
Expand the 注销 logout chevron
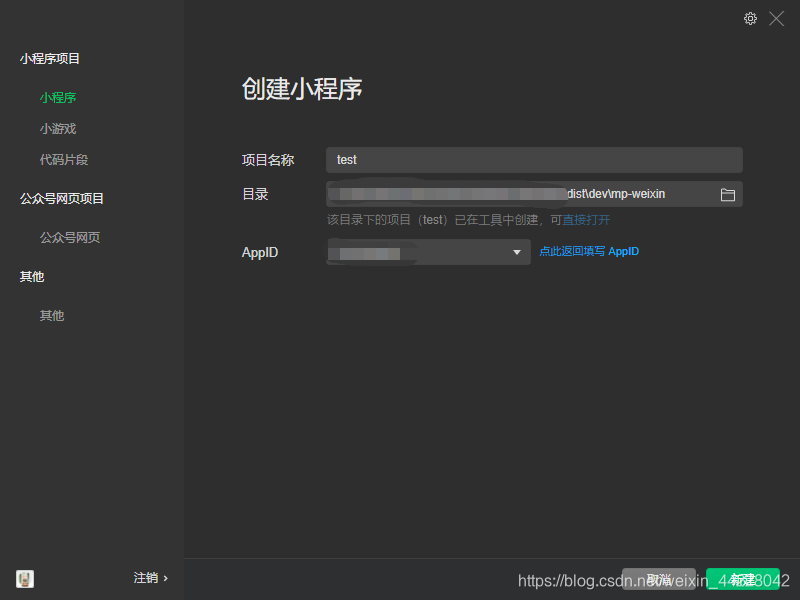[166, 578]
